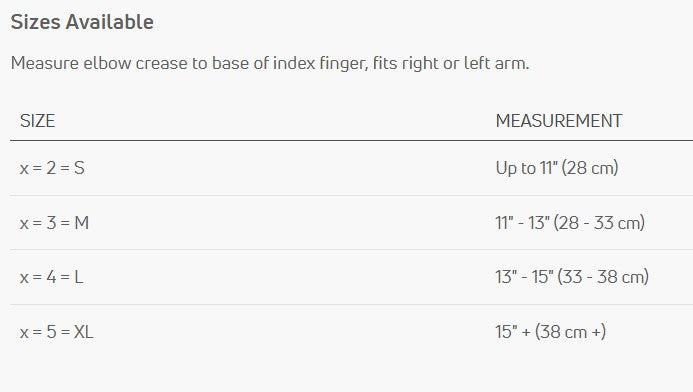Click the MEASUREMENT column header
Image resolution: width=693 pixels, height=392 pixels.
pos(559,121)
